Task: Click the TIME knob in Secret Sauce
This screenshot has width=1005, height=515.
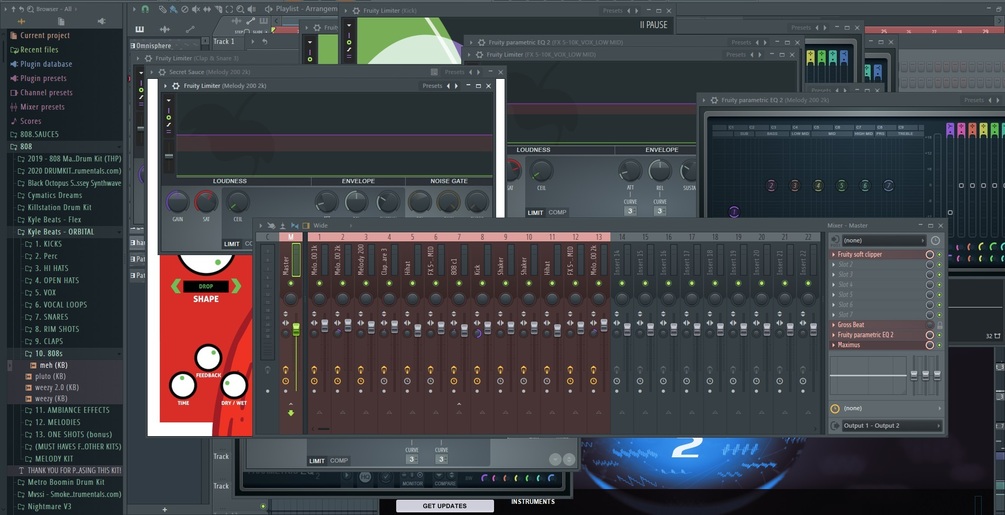Action: [183, 385]
